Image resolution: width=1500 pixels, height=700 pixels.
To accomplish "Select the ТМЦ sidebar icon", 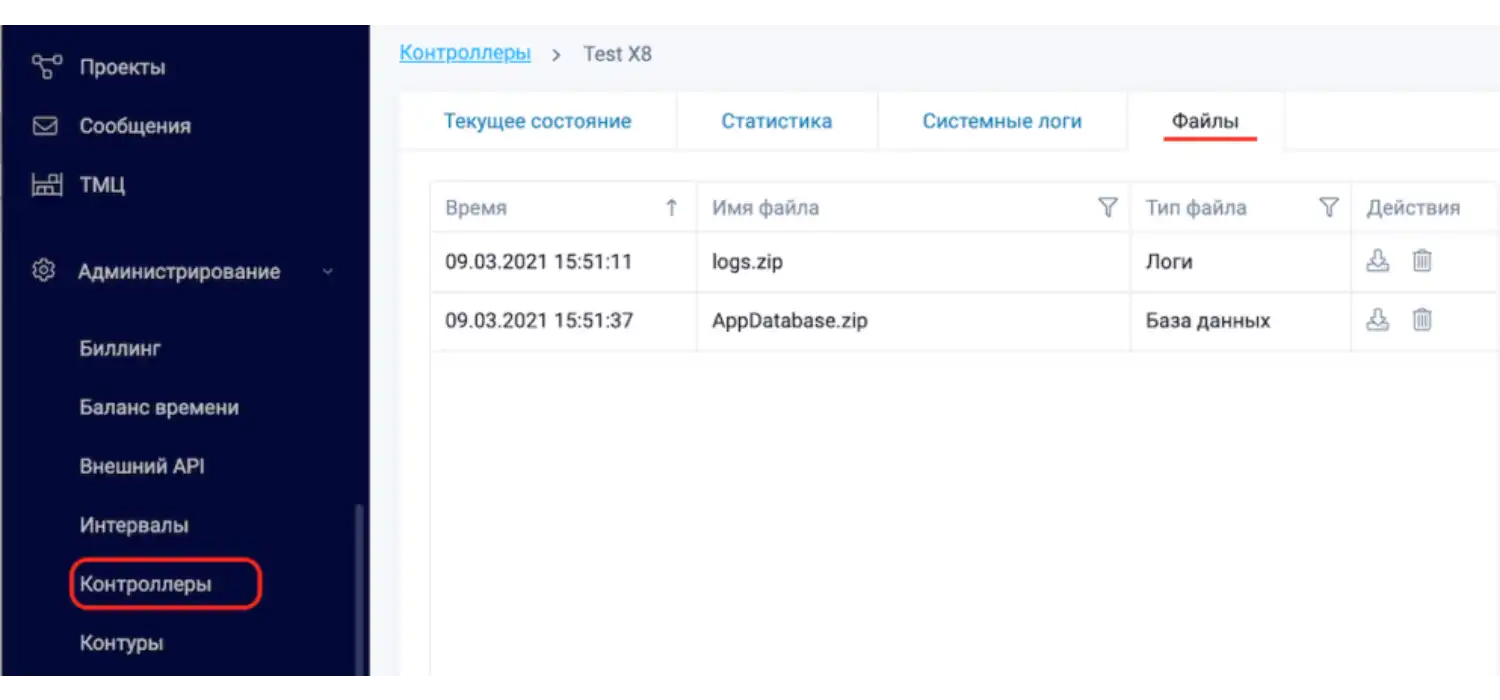I will [44, 184].
